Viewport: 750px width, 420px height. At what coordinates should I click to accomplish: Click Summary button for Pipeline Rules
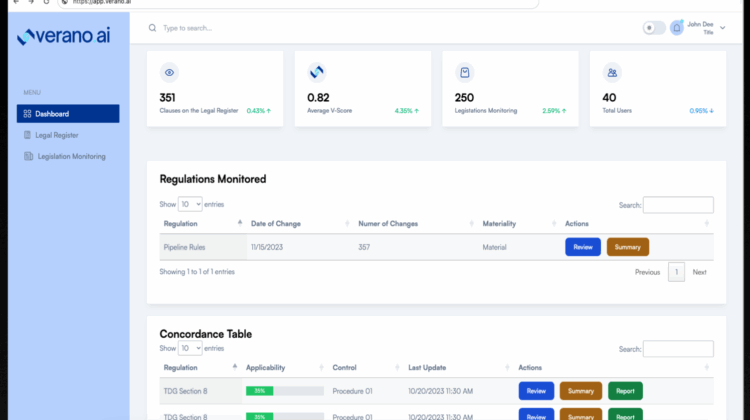[627, 247]
